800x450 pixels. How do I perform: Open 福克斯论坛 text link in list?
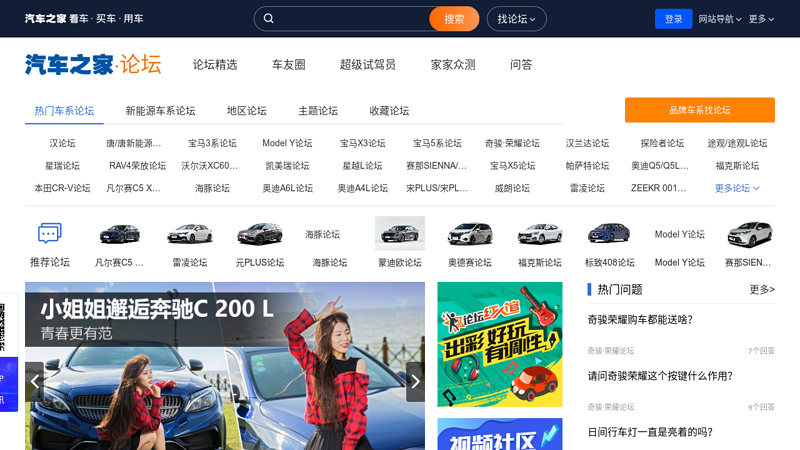click(x=737, y=166)
